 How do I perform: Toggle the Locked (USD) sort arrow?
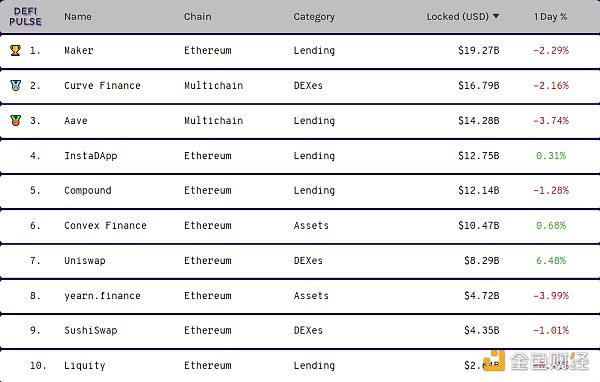(496, 16)
